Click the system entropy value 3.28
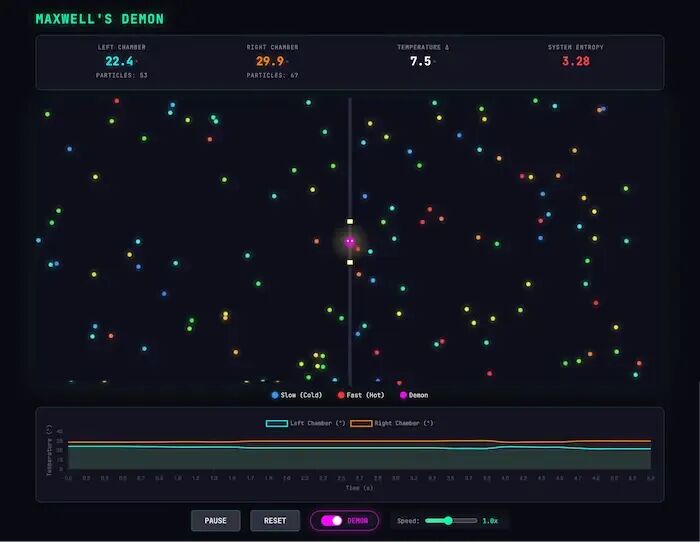 pos(576,61)
